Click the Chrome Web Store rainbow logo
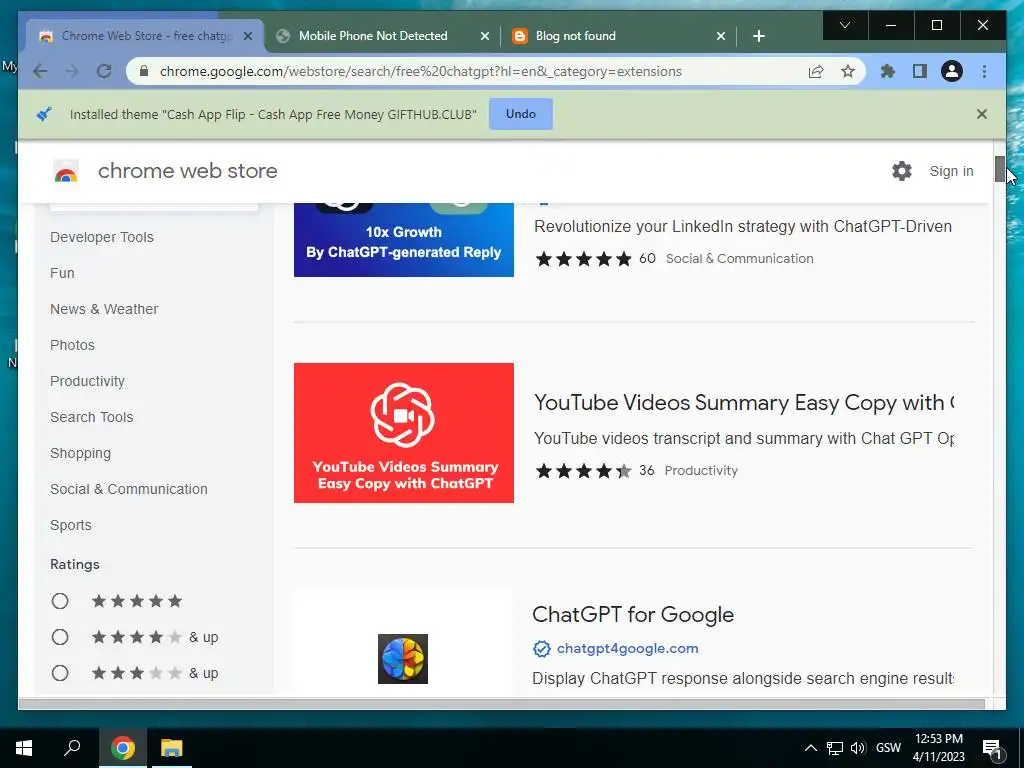 click(x=66, y=171)
